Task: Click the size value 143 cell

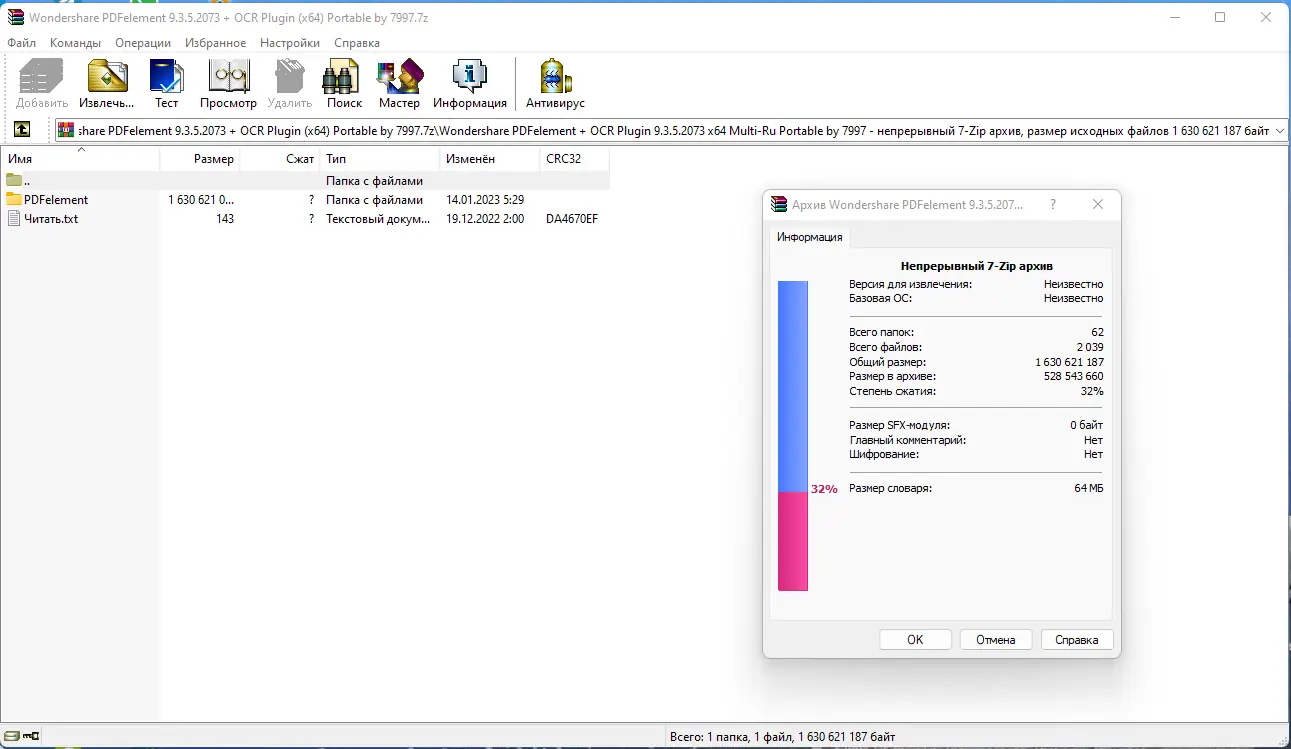Action: pos(225,219)
